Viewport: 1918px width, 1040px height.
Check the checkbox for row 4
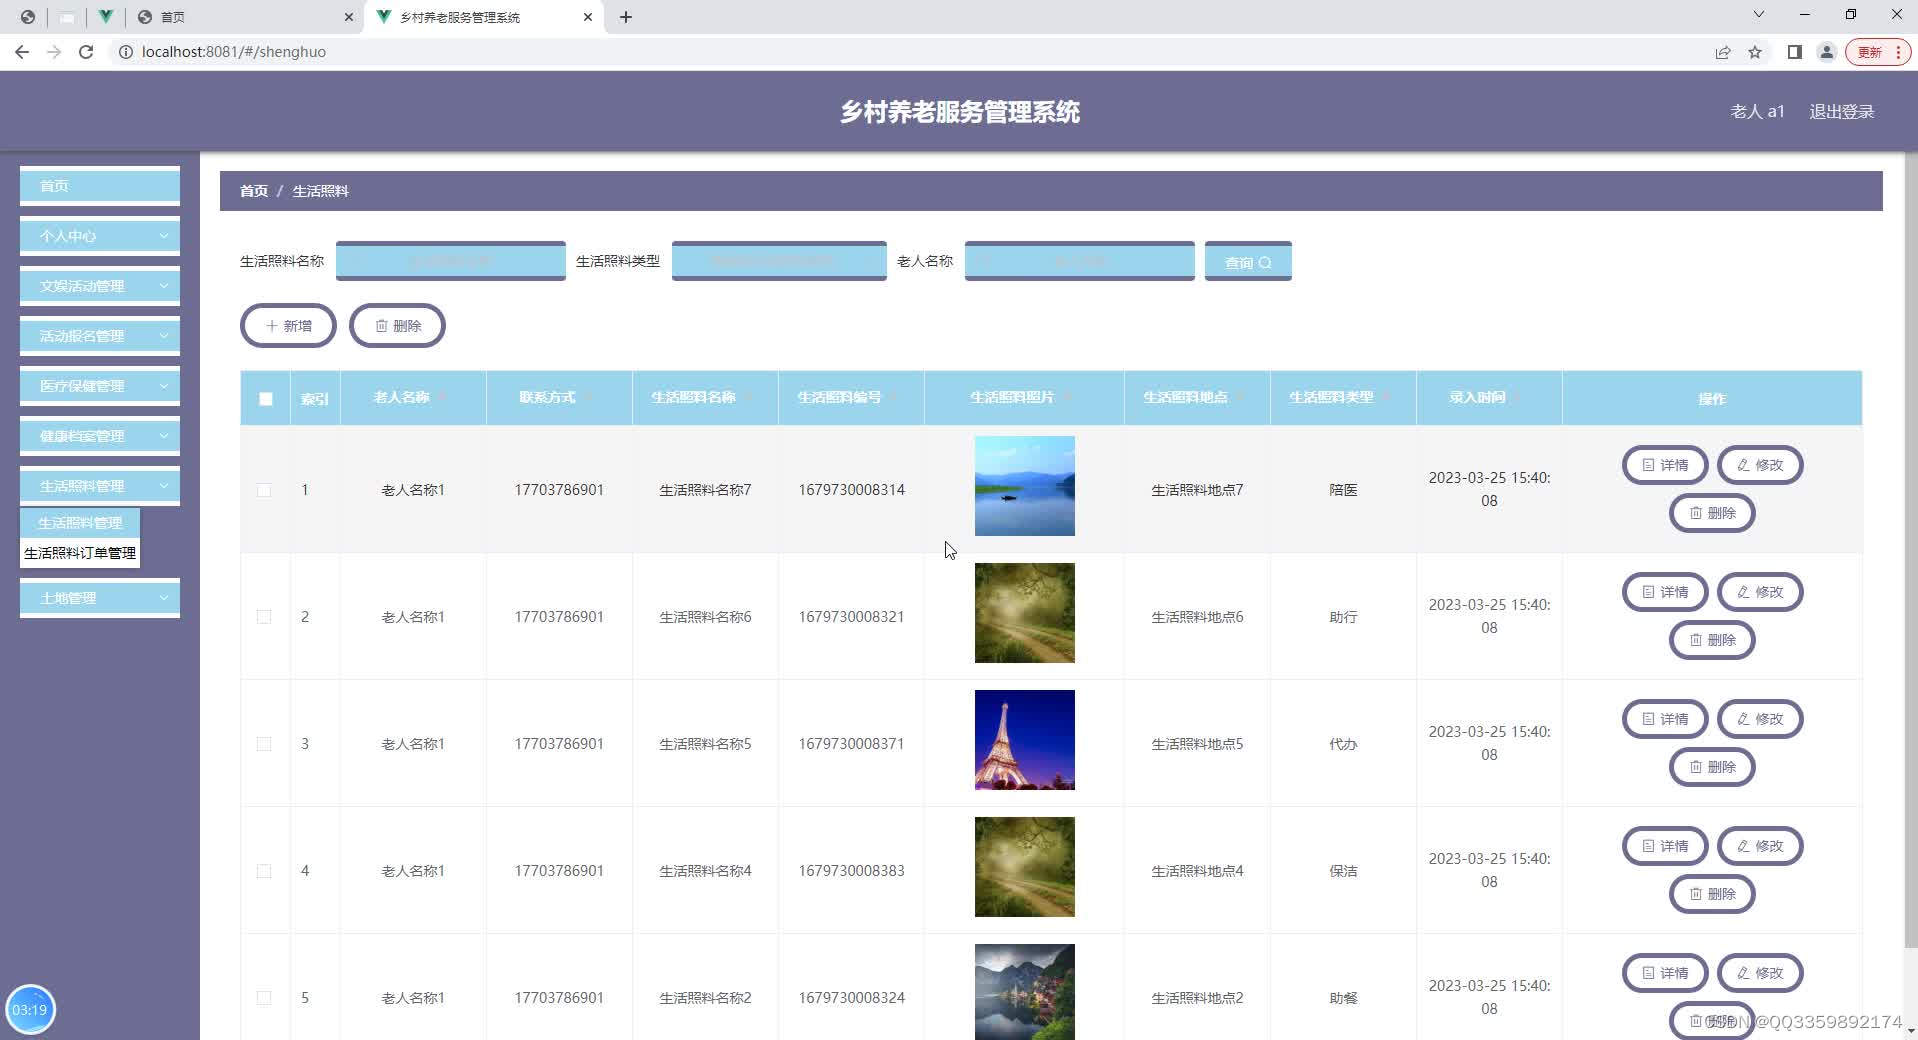pos(264,871)
